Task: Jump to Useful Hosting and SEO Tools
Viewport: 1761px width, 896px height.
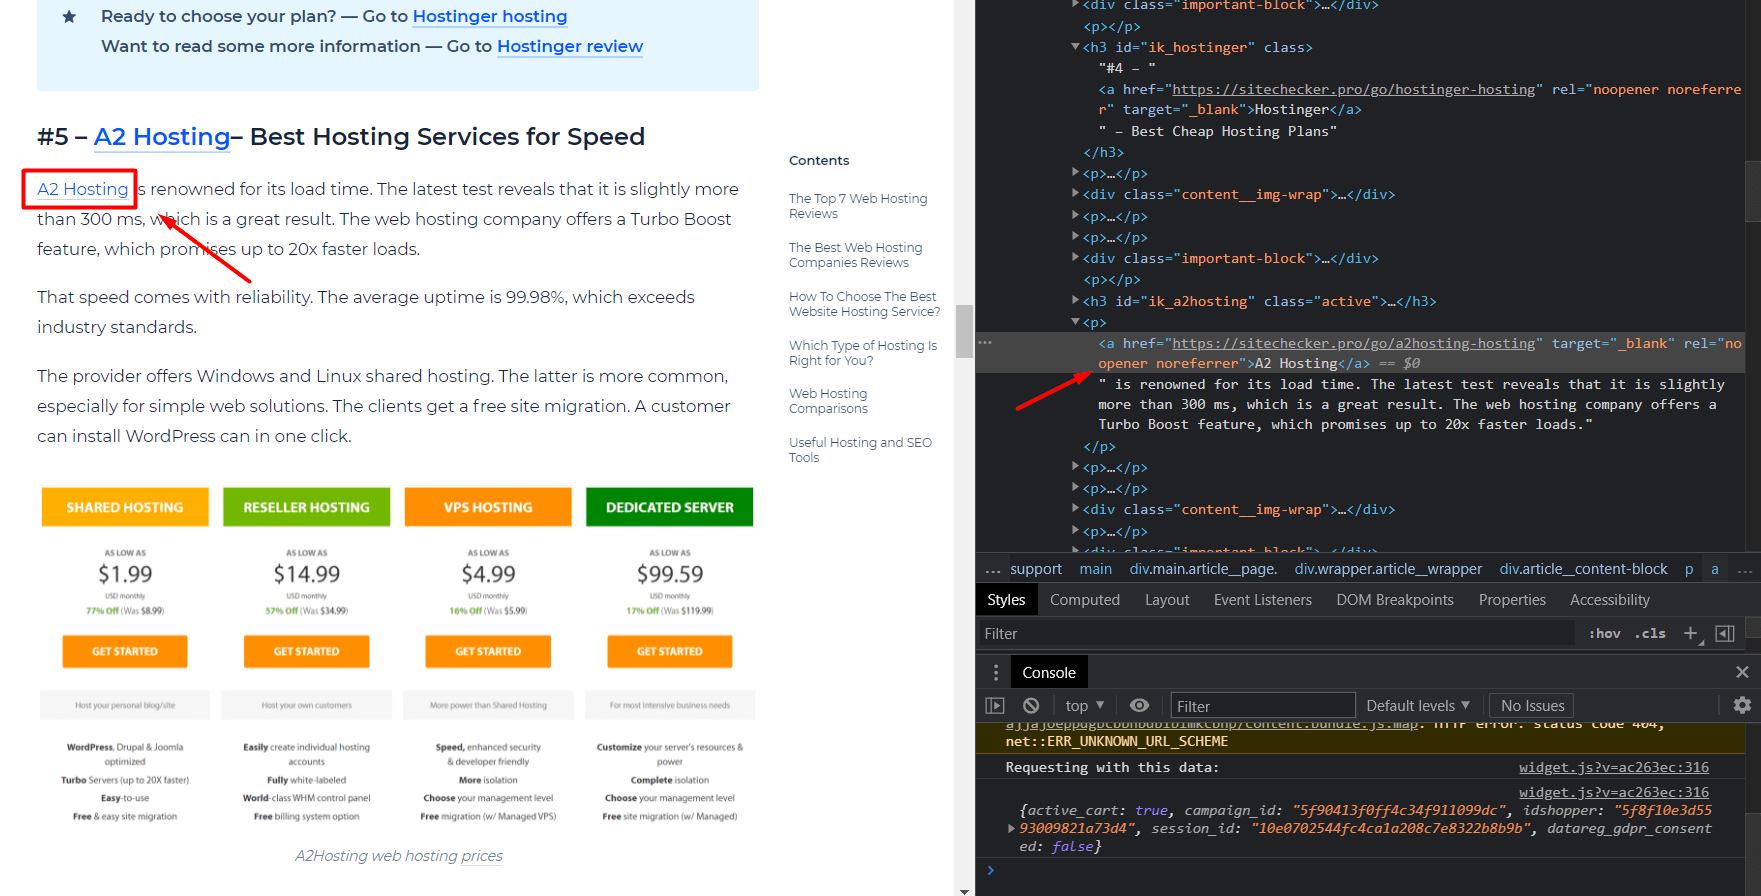Action: tap(860, 450)
